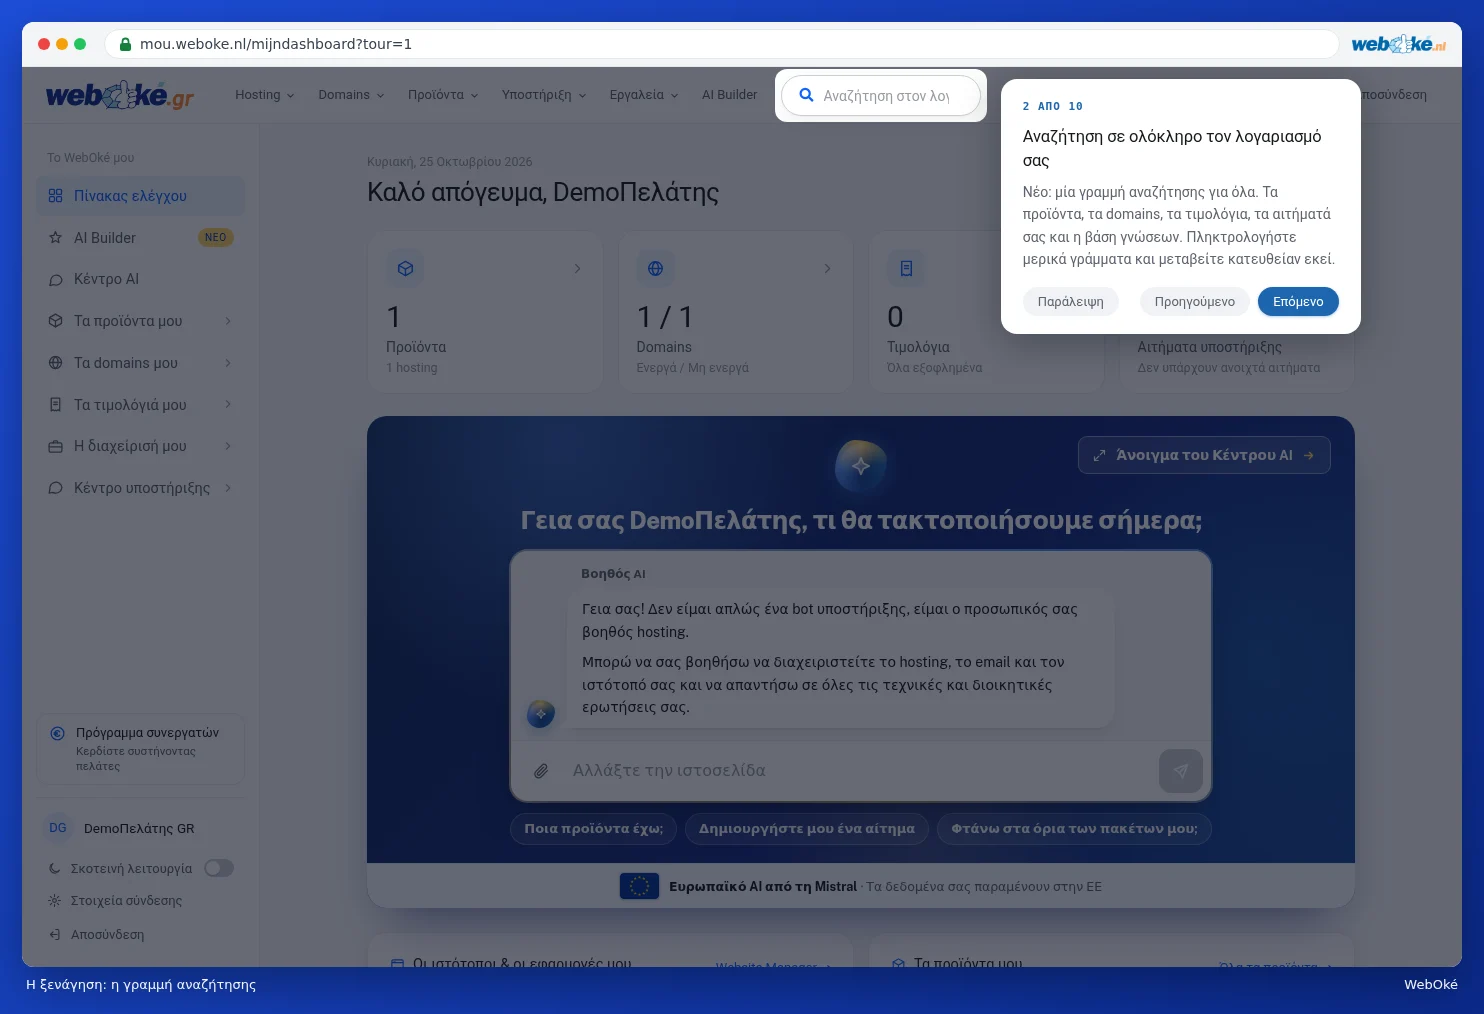Click the AI Builder star icon
The width and height of the screenshot is (1484, 1014).
click(x=56, y=238)
